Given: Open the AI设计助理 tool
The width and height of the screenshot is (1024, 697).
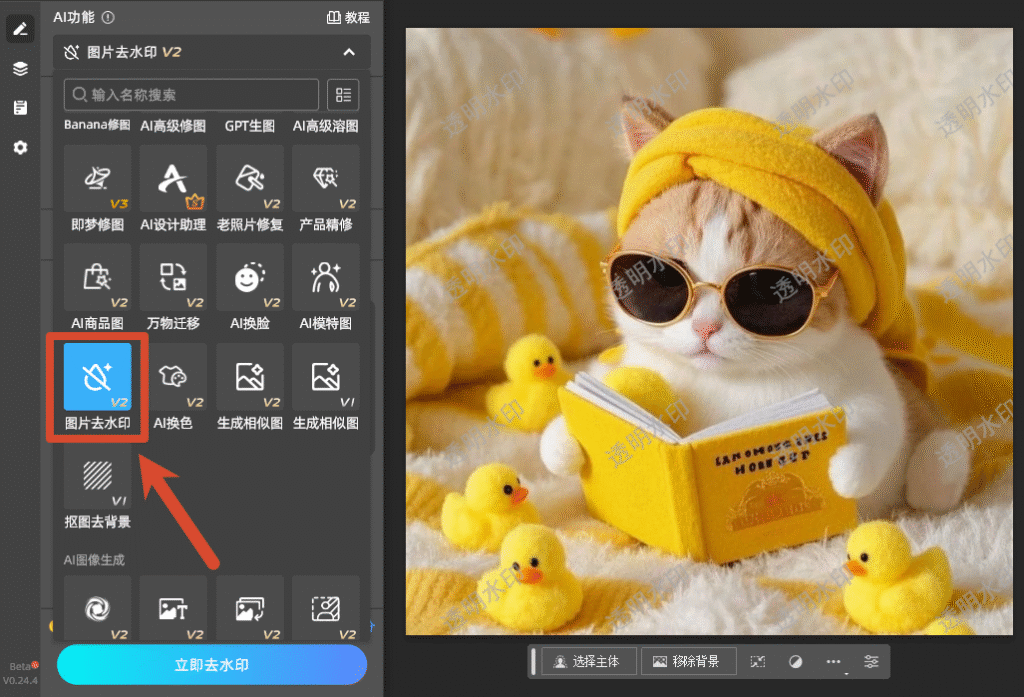Looking at the screenshot, I should click(173, 178).
